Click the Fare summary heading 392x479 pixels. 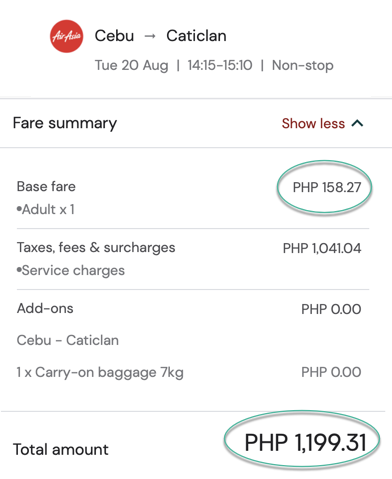(65, 123)
